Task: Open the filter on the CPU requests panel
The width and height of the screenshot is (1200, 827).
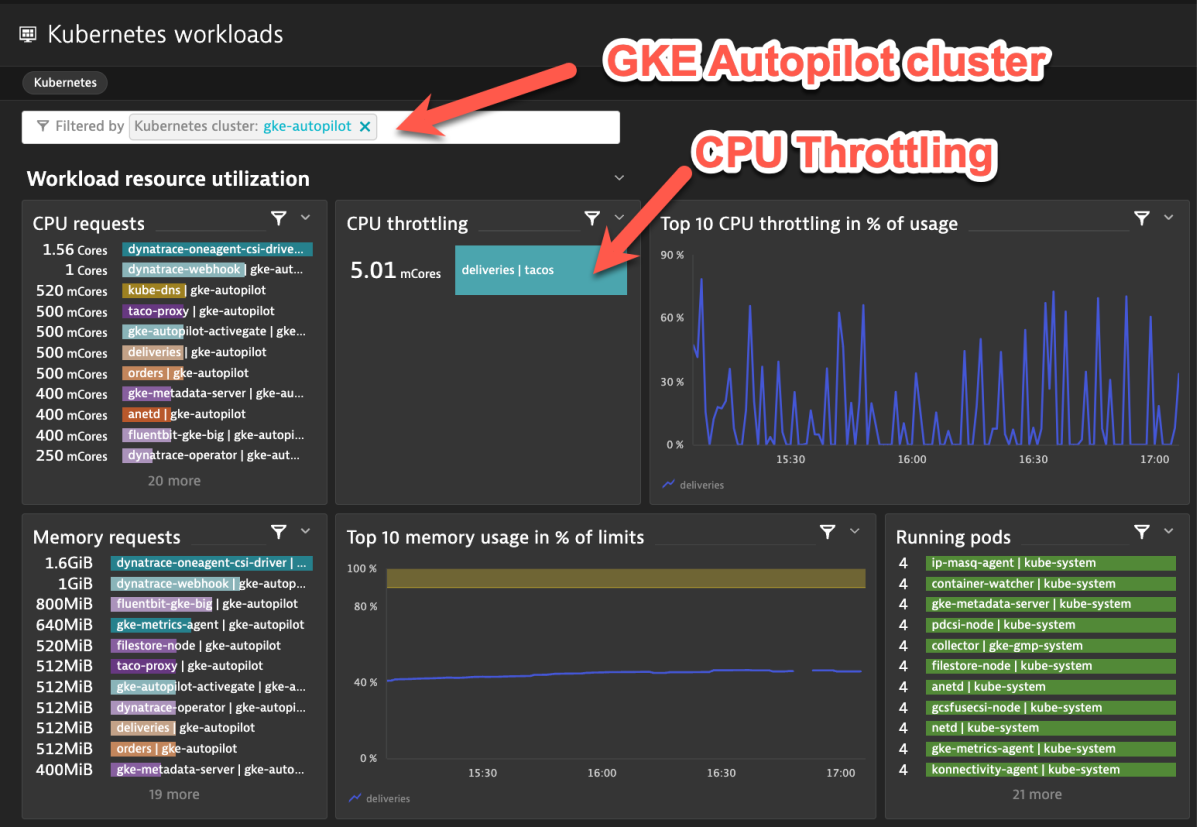Action: click(279, 217)
